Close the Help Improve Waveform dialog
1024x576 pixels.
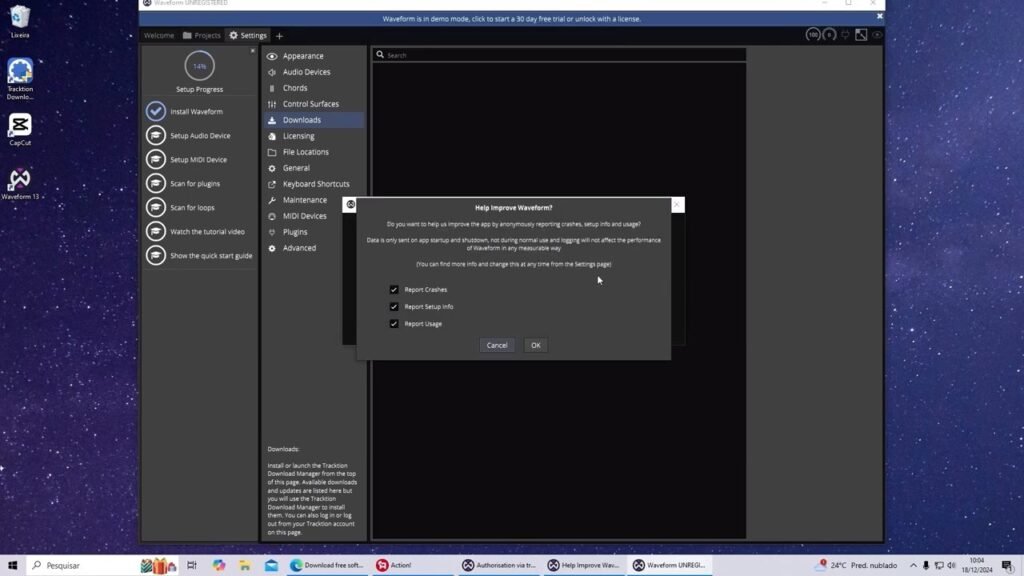[x=677, y=204]
